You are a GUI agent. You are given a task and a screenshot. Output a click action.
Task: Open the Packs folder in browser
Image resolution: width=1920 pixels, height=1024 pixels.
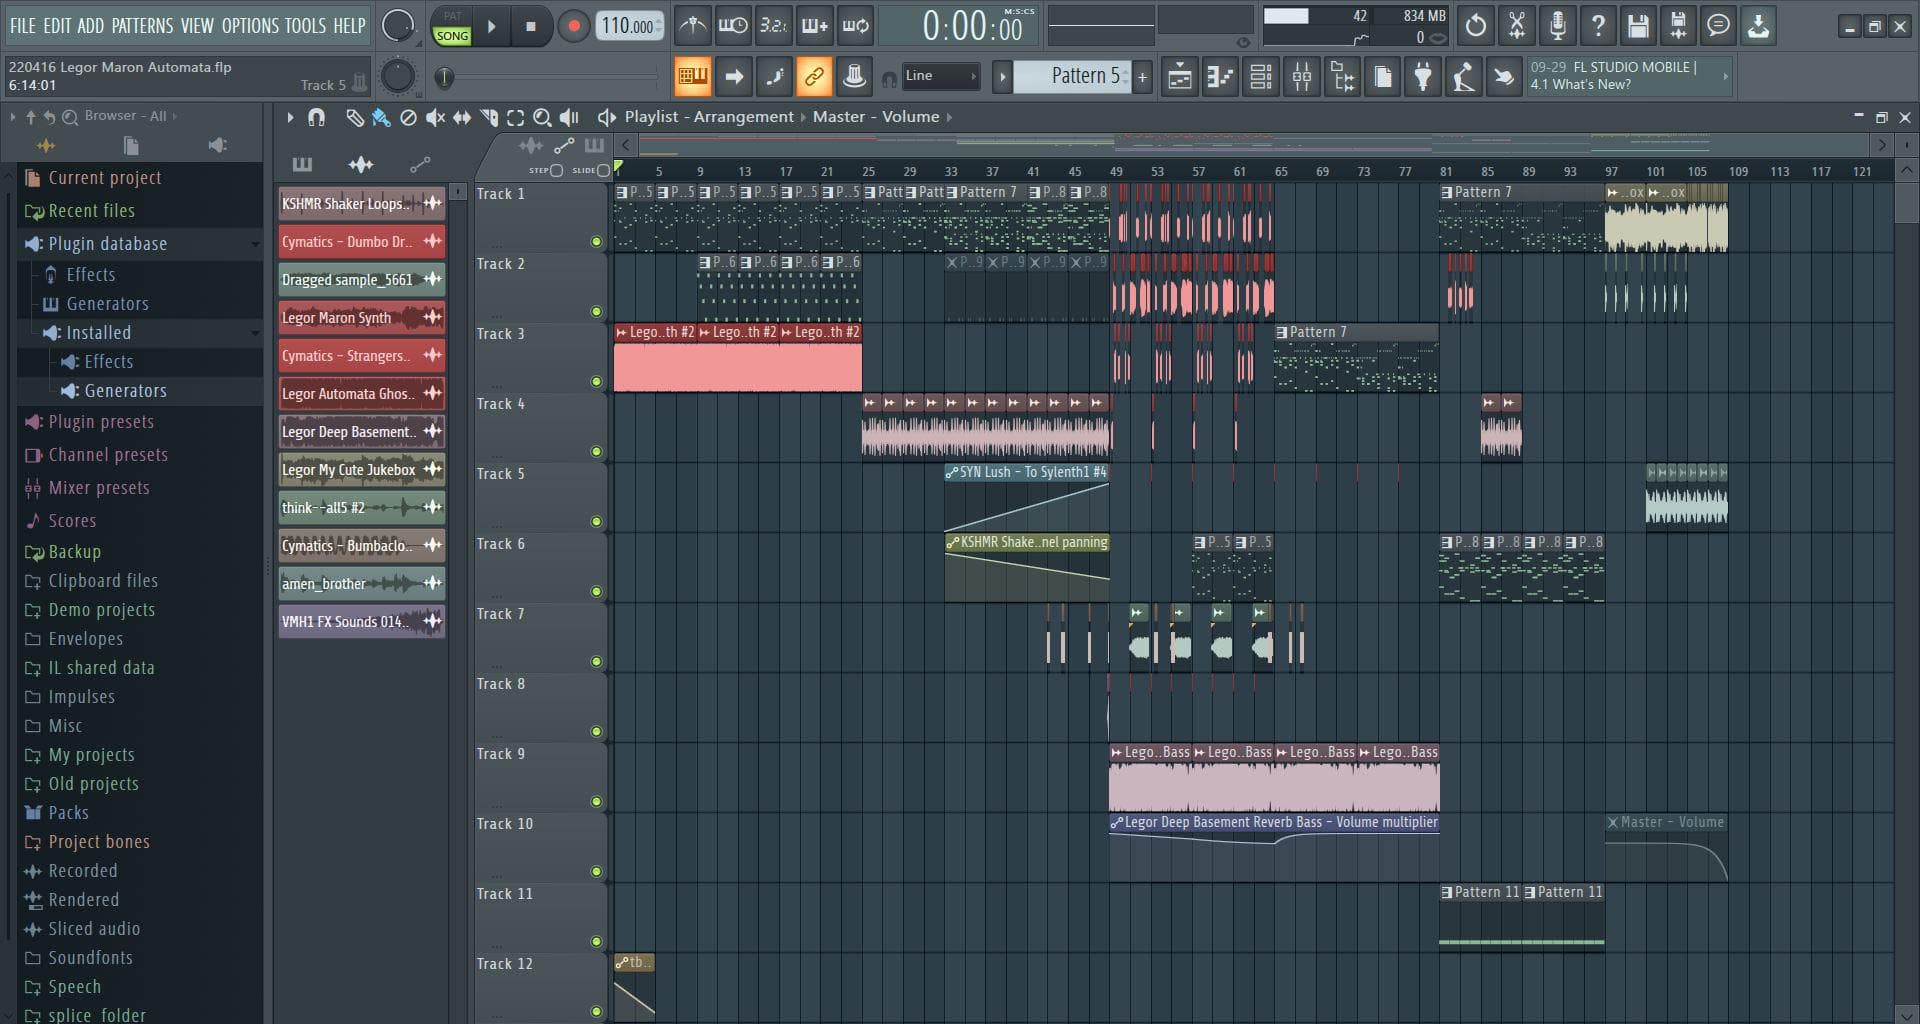pyautogui.click(x=68, y=813)
